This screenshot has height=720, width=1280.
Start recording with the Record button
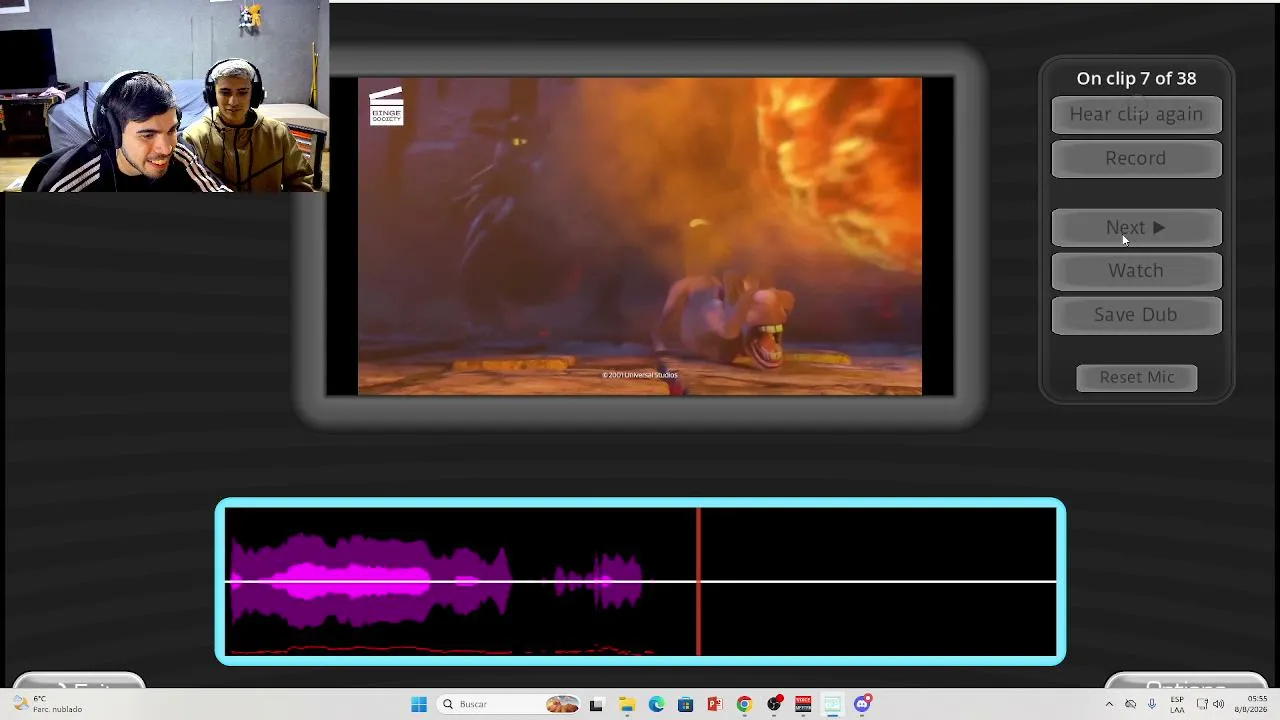click(1136, 158)
